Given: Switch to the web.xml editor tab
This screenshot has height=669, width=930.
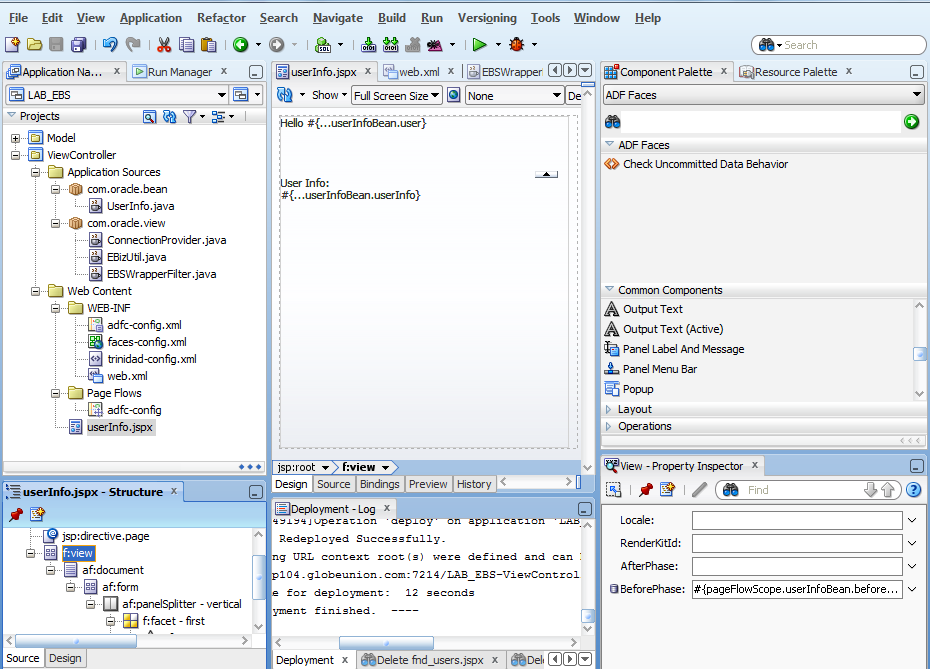Looking at the screenshot, I should pos(419,72).
